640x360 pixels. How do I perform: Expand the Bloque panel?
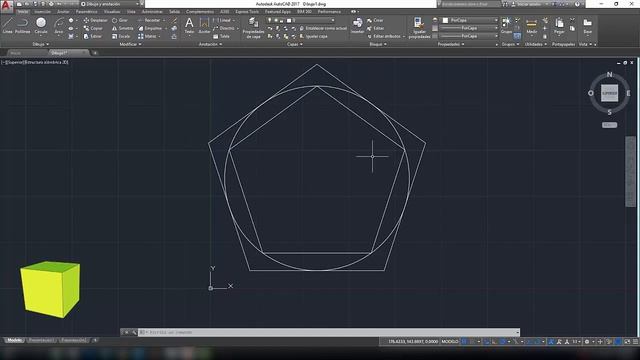coord(378,44)
